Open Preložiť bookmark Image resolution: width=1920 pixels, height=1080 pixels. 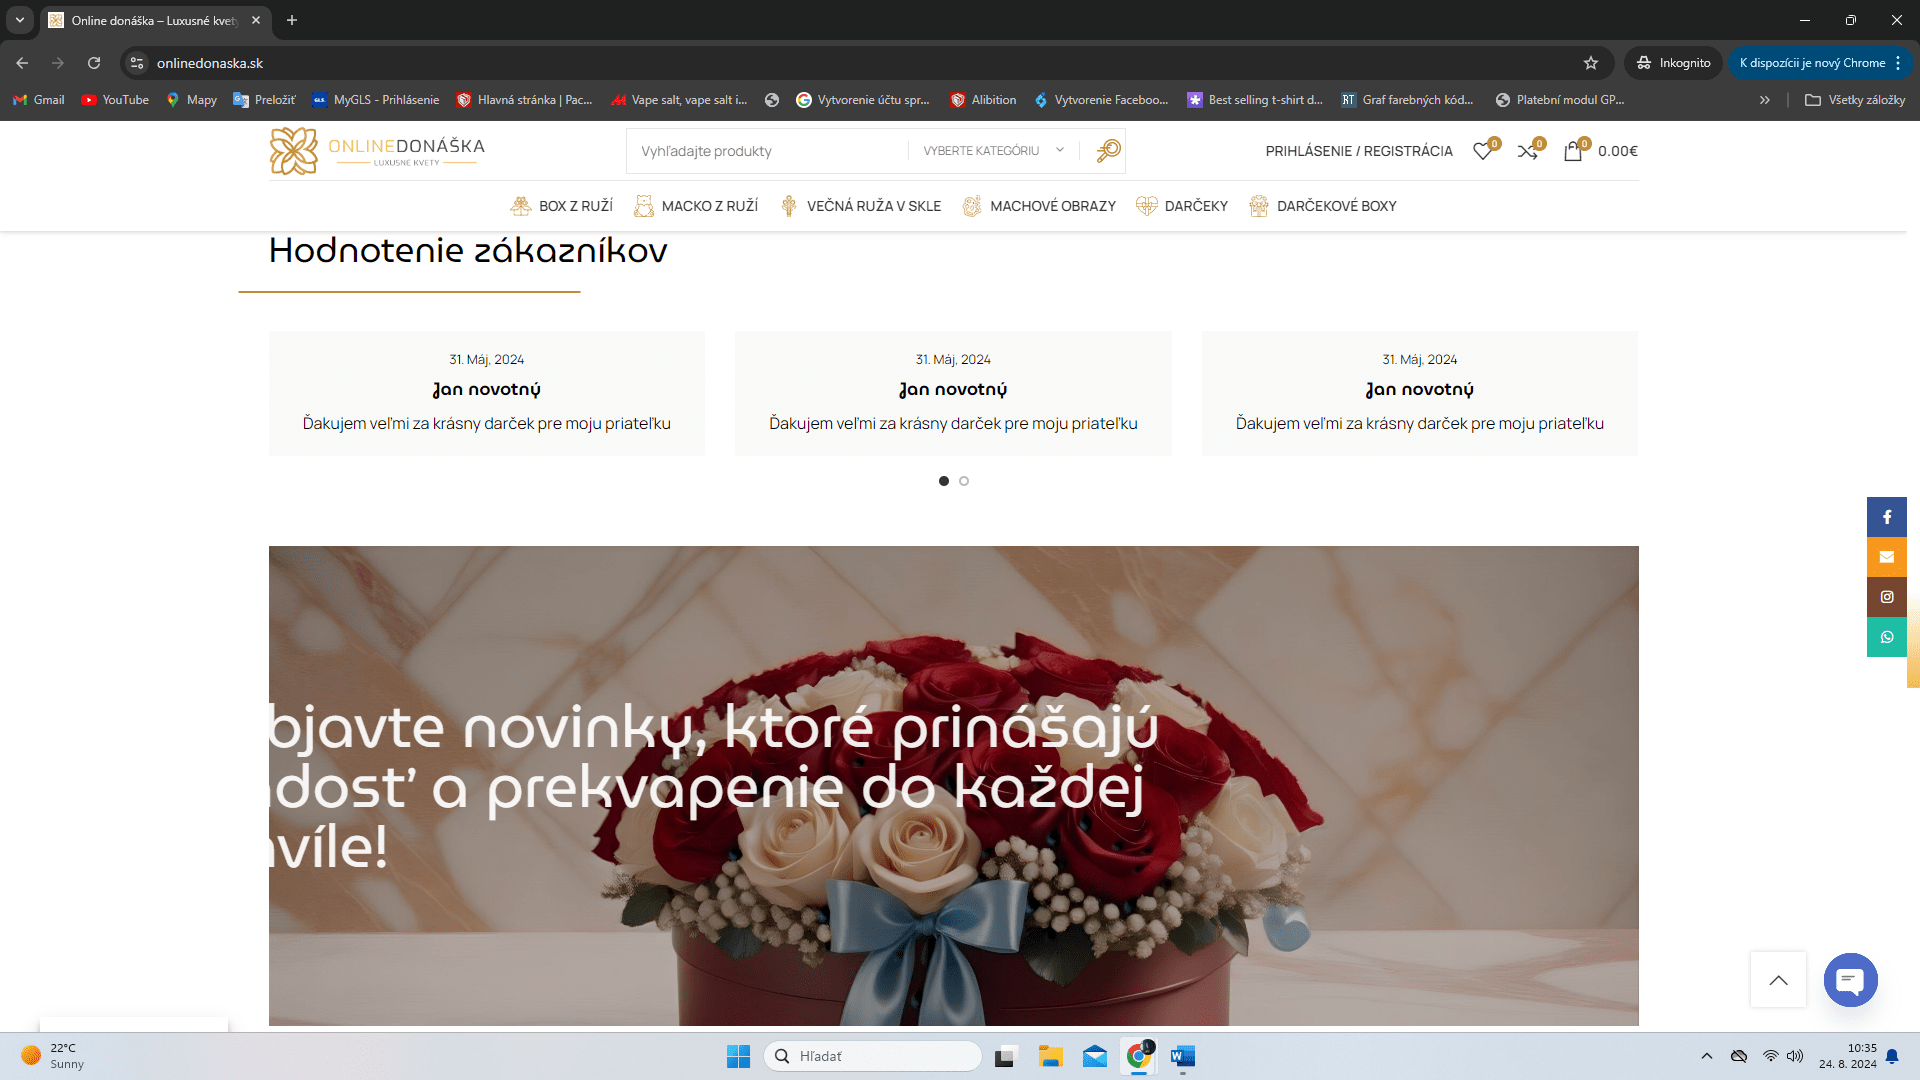(x=264, y=100)
